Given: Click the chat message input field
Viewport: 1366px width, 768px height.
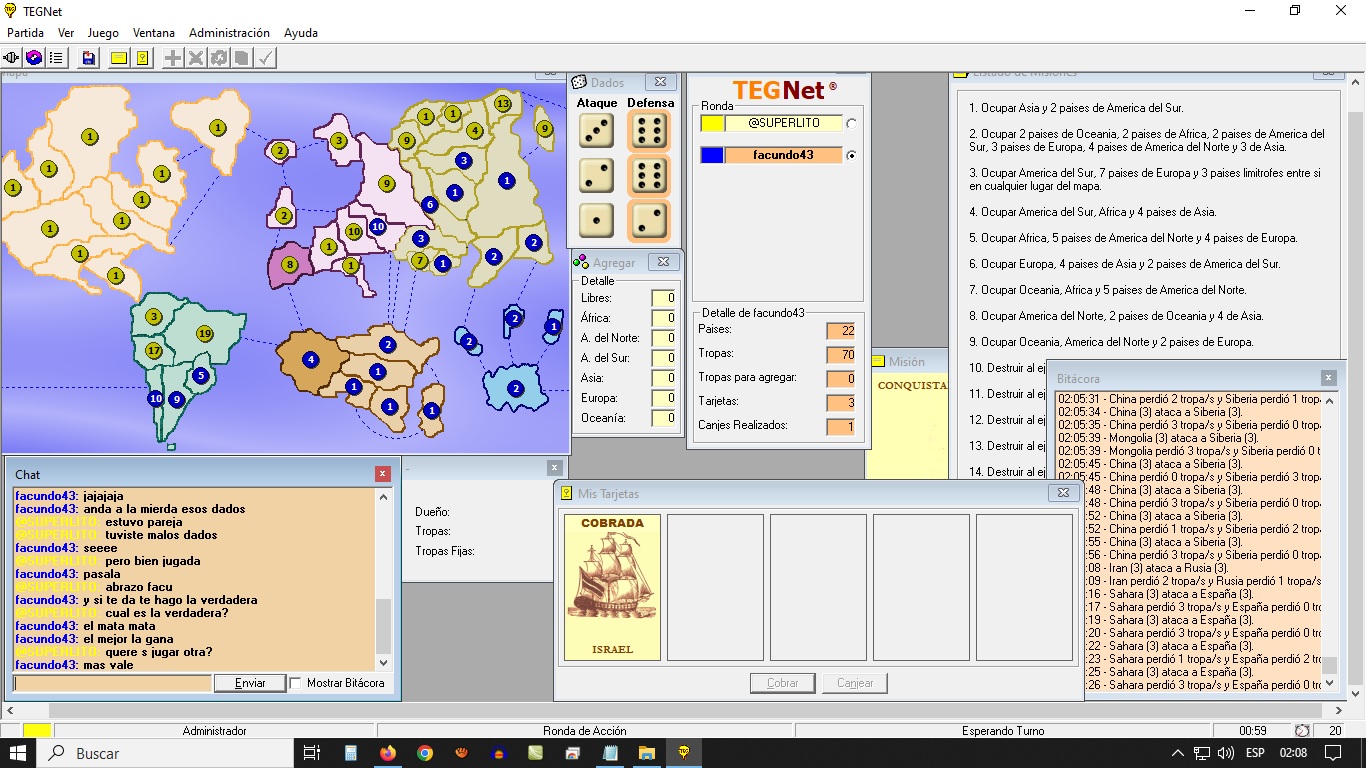Looking at the screenshot, I should point(113,683).
